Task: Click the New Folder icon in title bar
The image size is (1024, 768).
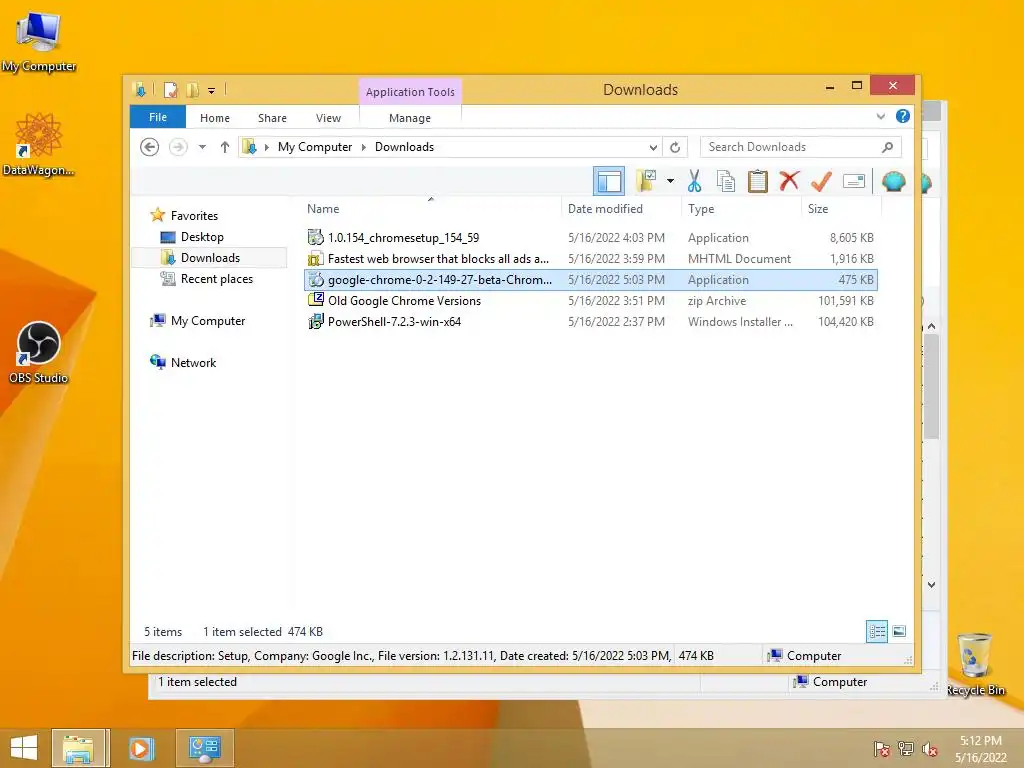Action: (x=193, y=89)
